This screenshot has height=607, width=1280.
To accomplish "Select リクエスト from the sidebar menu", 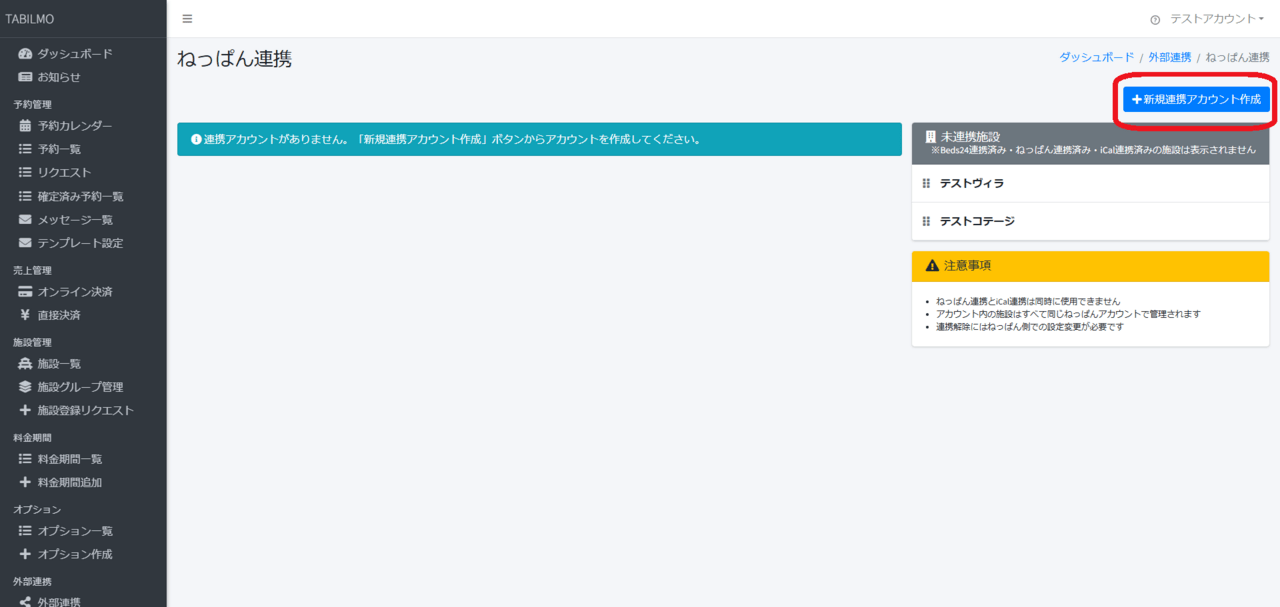I will [x=64, y=173].
